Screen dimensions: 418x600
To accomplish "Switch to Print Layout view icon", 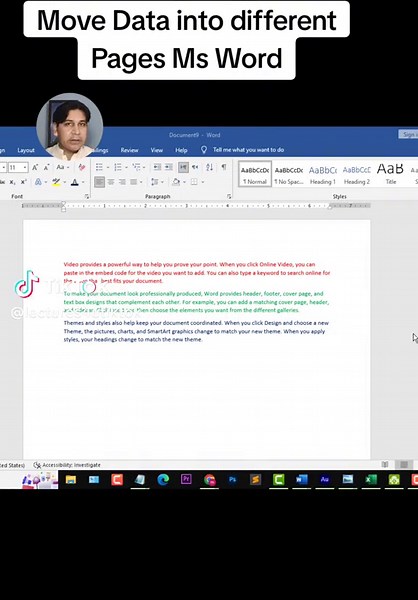I will (x=404, y=465).
